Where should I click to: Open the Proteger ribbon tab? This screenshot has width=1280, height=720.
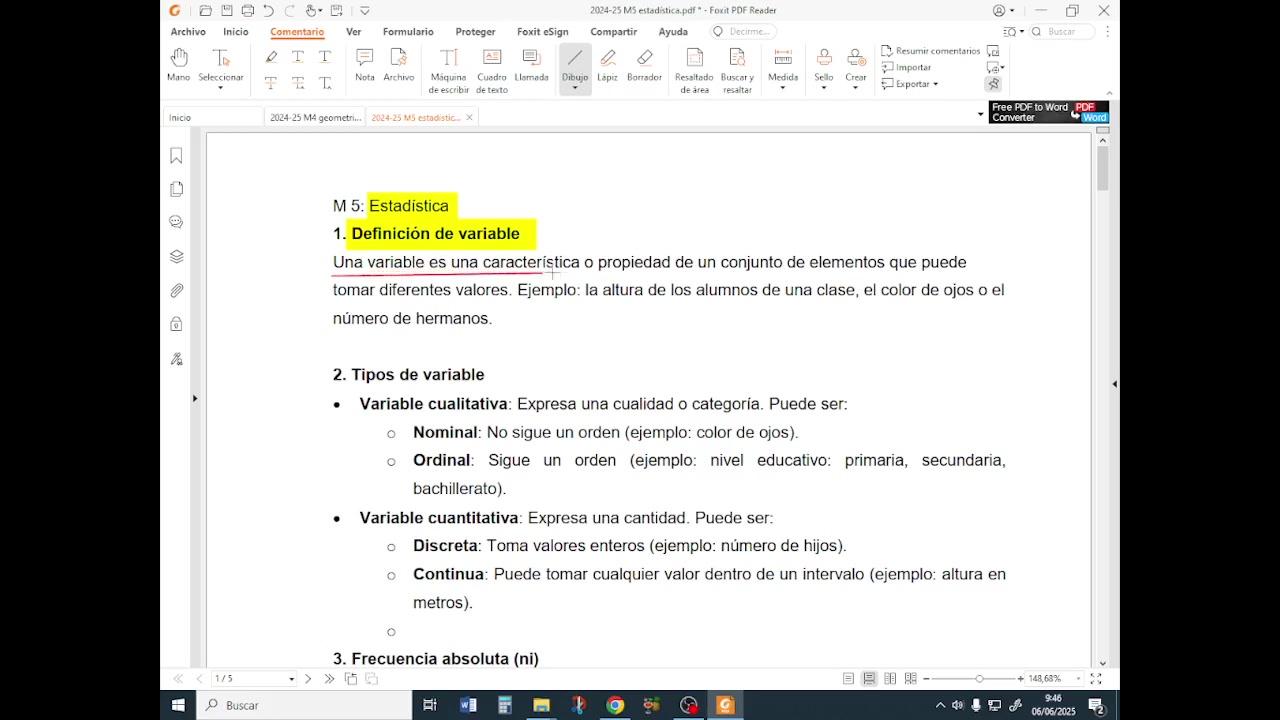point(475,32)
